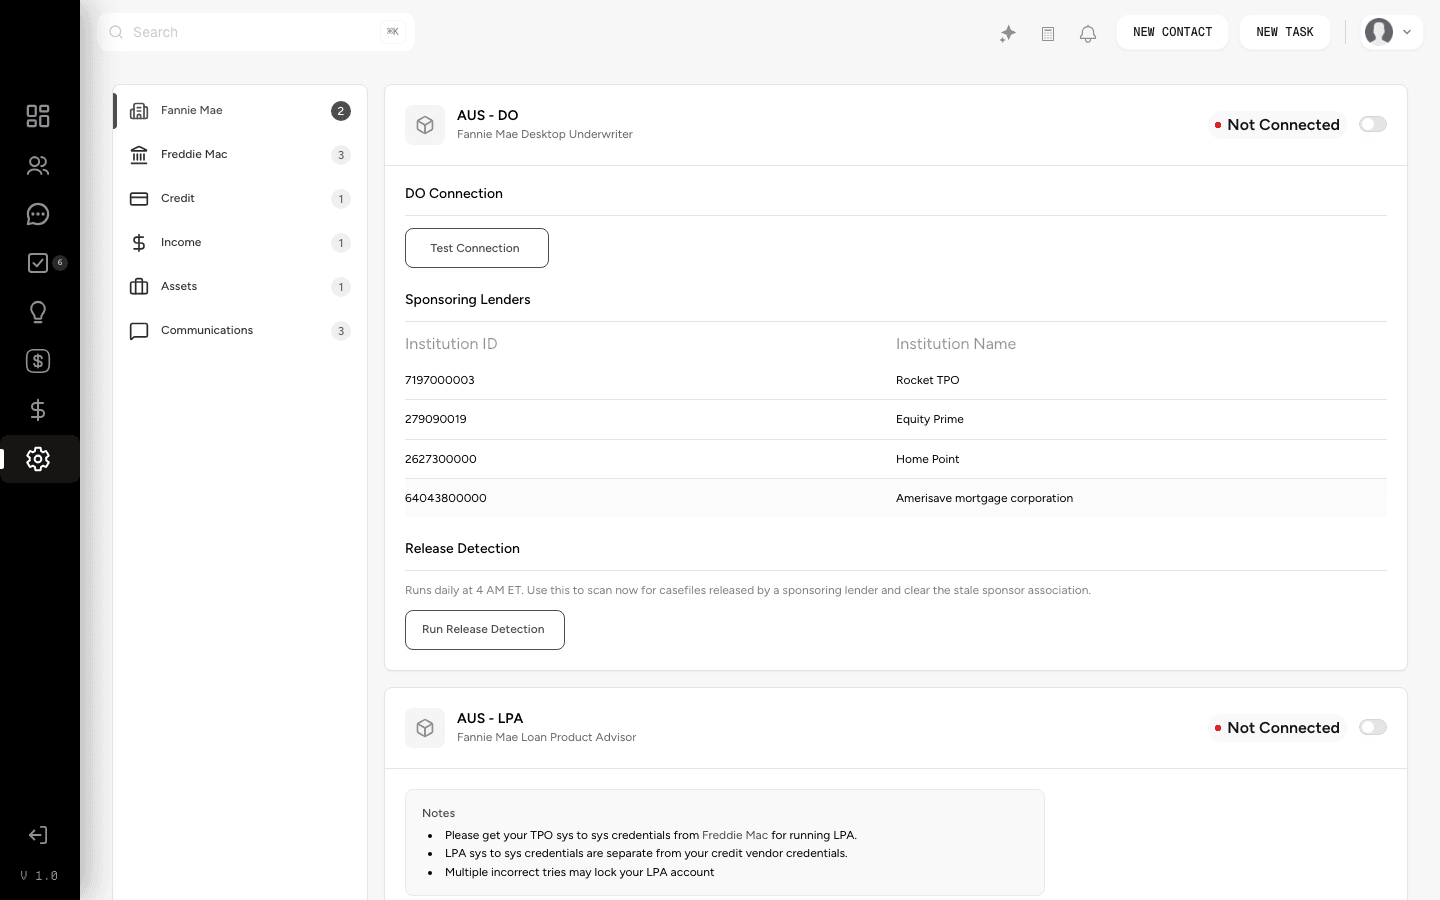Click the Communications count badge 3
The width and height of the screenshot is (1440, 900).
point(341,331)
